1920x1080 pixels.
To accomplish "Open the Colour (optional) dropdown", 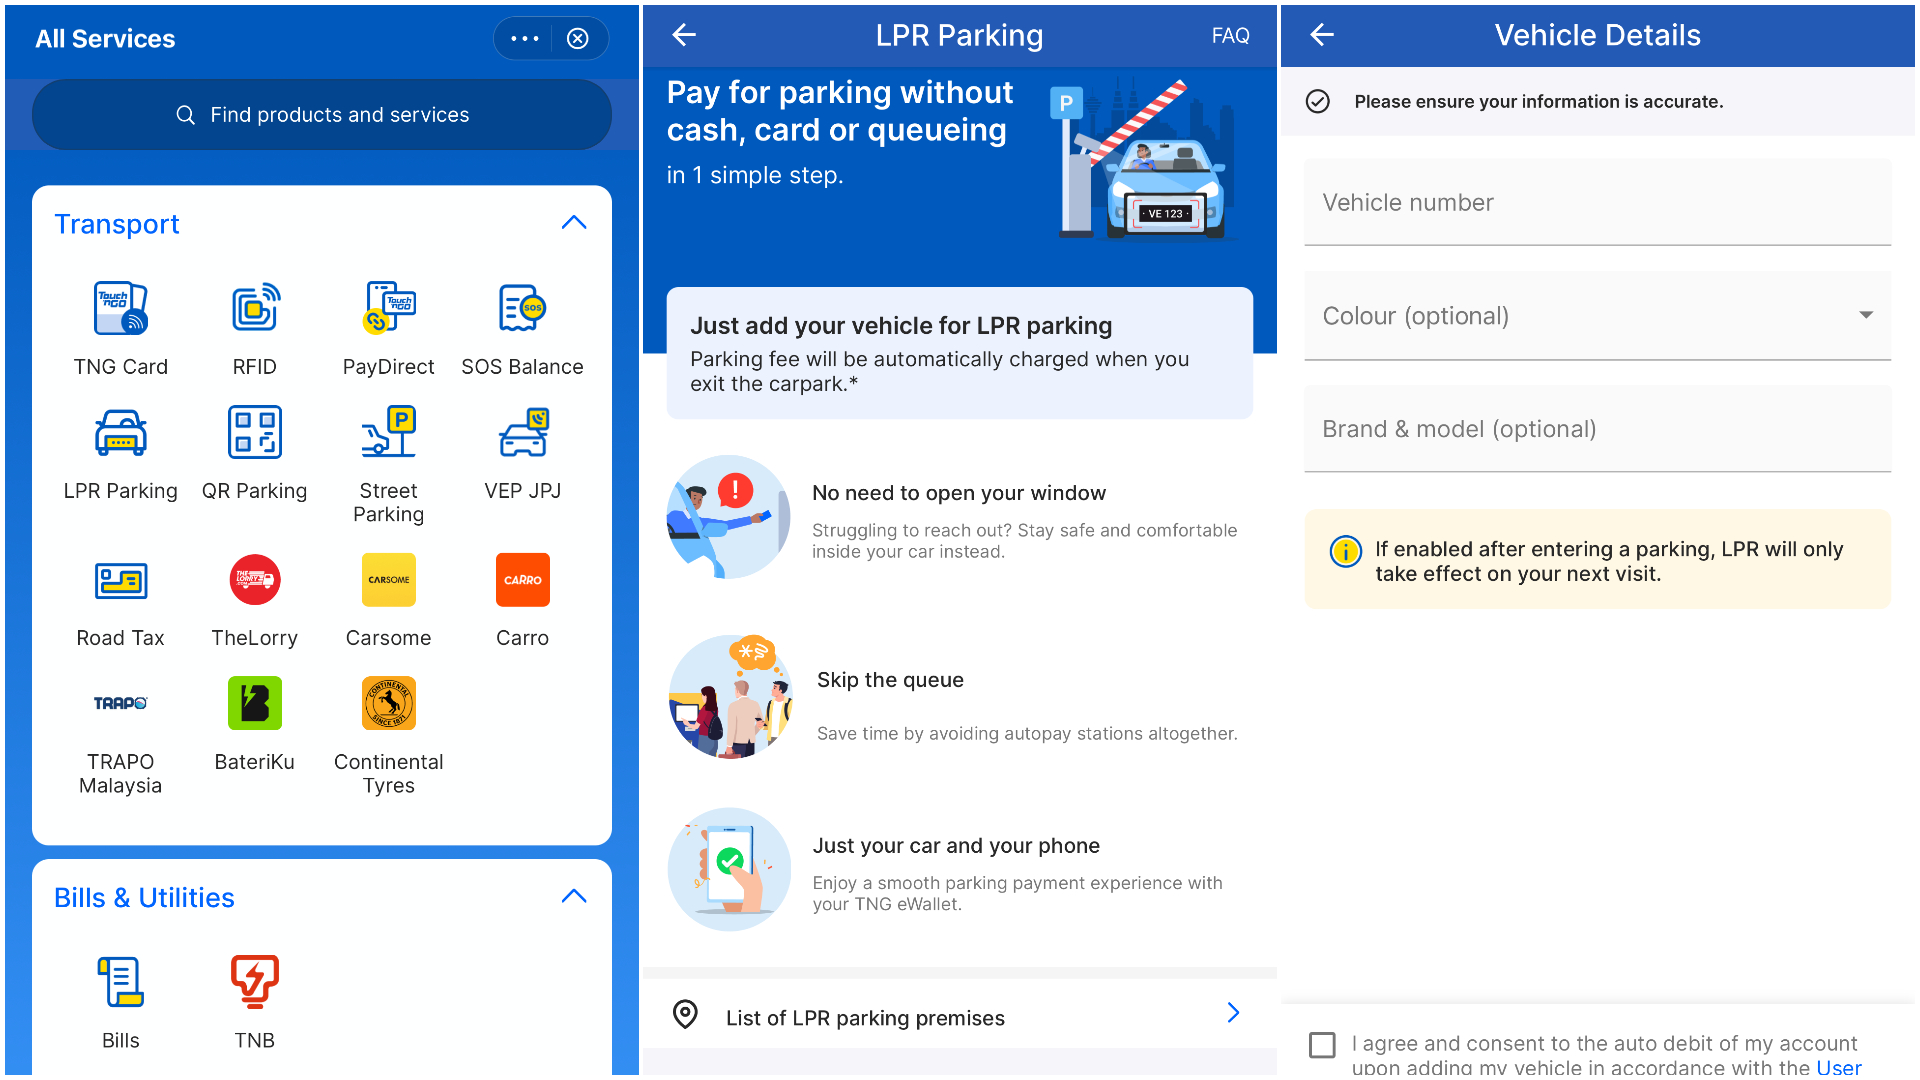I will pyautogui.click(x=1597, y=316).
